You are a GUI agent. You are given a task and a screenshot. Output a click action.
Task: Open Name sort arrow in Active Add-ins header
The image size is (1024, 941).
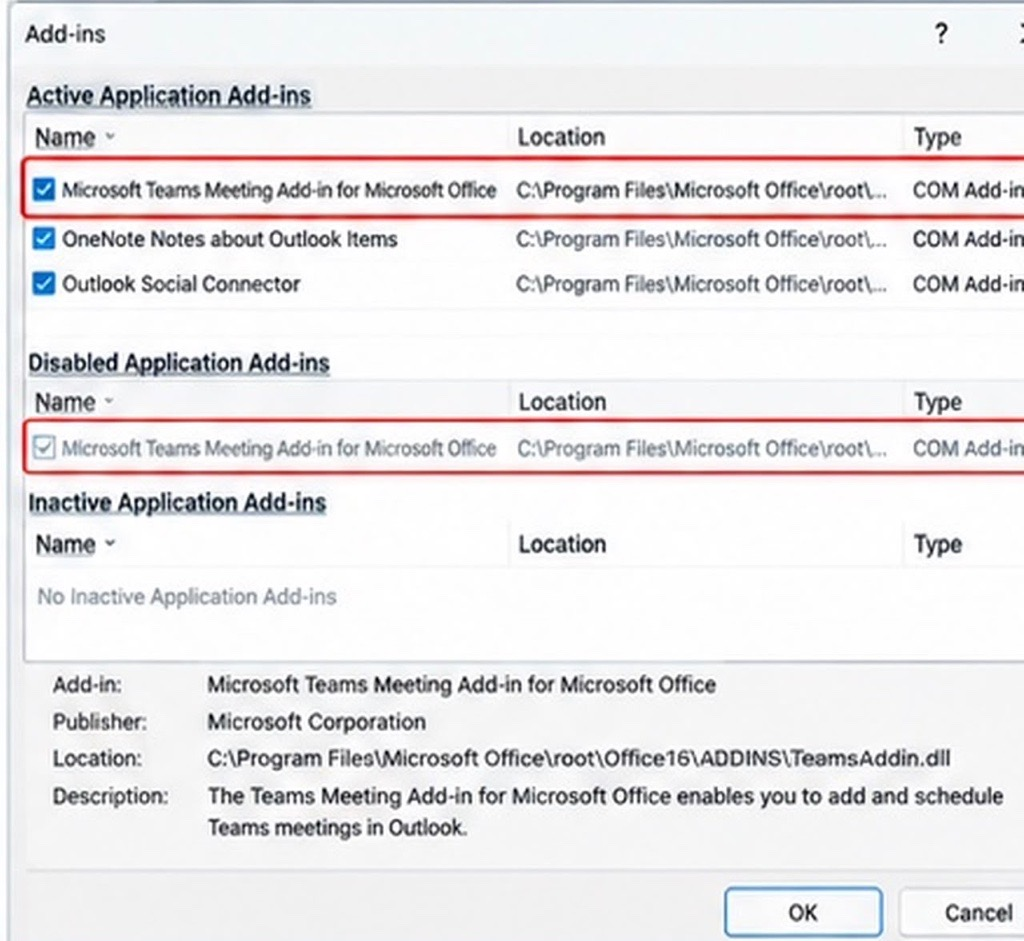pos(110,136)
